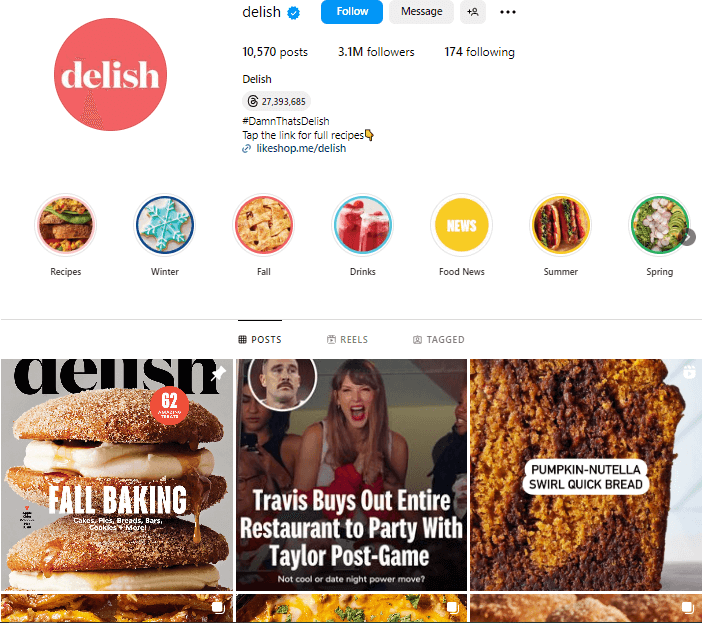Open Message to delish

421,12
